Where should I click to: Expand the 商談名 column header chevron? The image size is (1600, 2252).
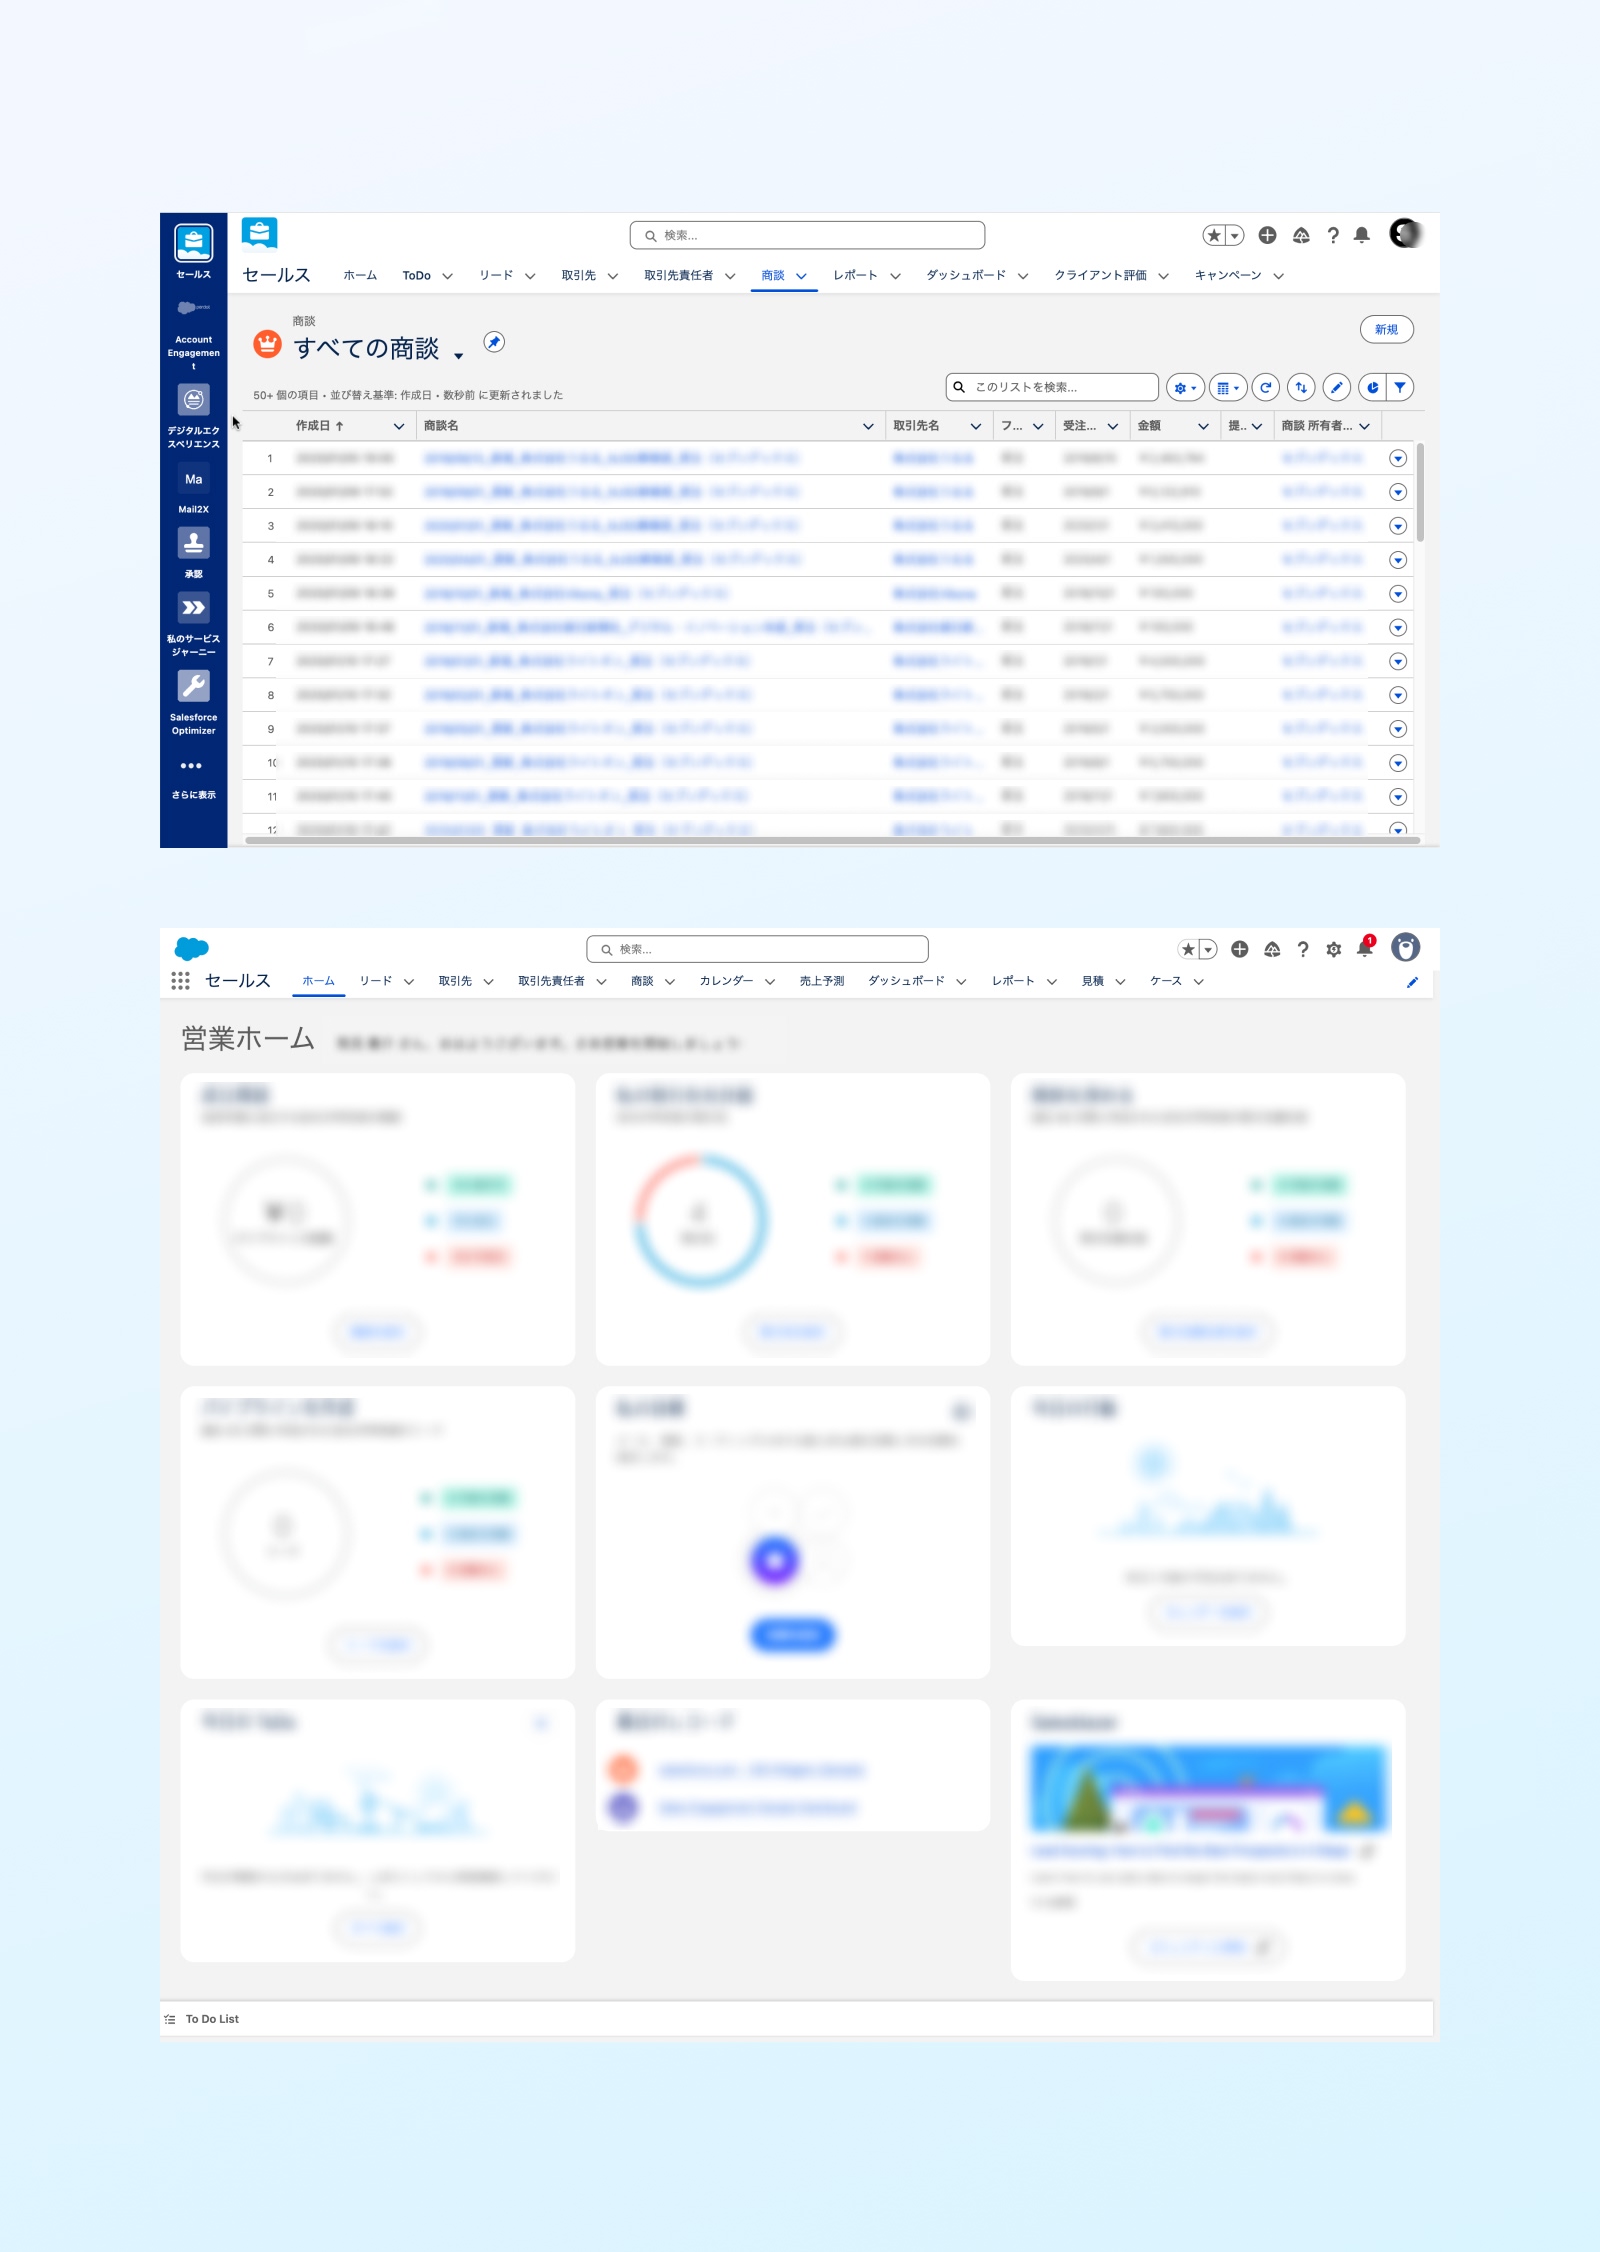click(868, 426)
